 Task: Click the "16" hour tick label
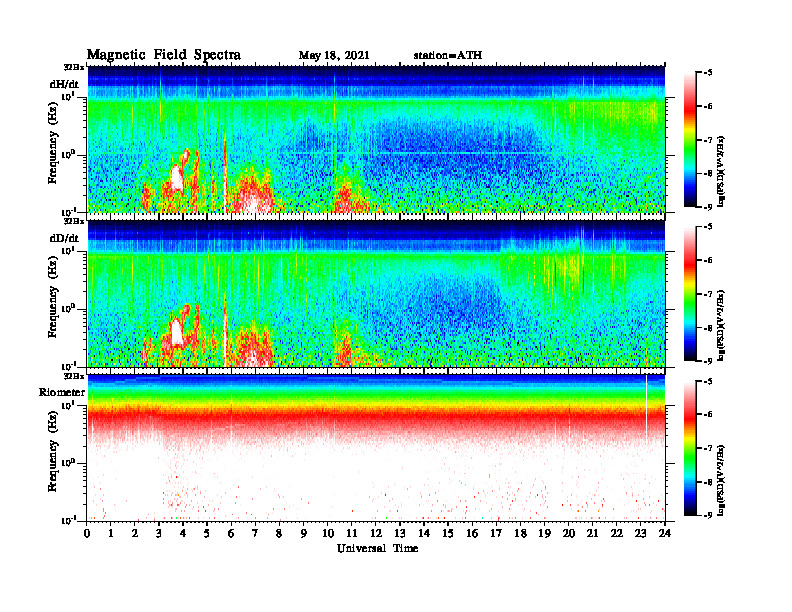[472, 533]
